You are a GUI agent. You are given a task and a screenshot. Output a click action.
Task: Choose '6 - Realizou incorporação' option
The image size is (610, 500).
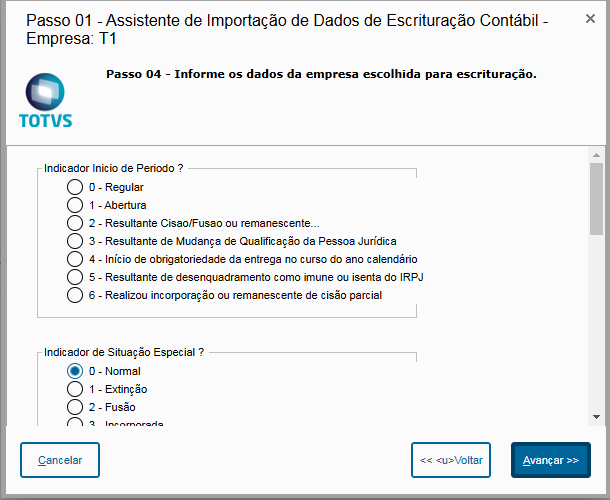75,295
